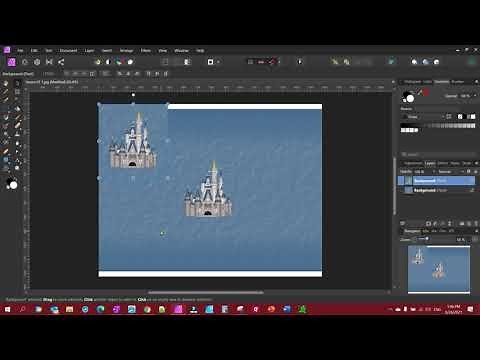Switch to the Photo persona
The height and width of the screenshot is (360, 480).
coord(12,62)
